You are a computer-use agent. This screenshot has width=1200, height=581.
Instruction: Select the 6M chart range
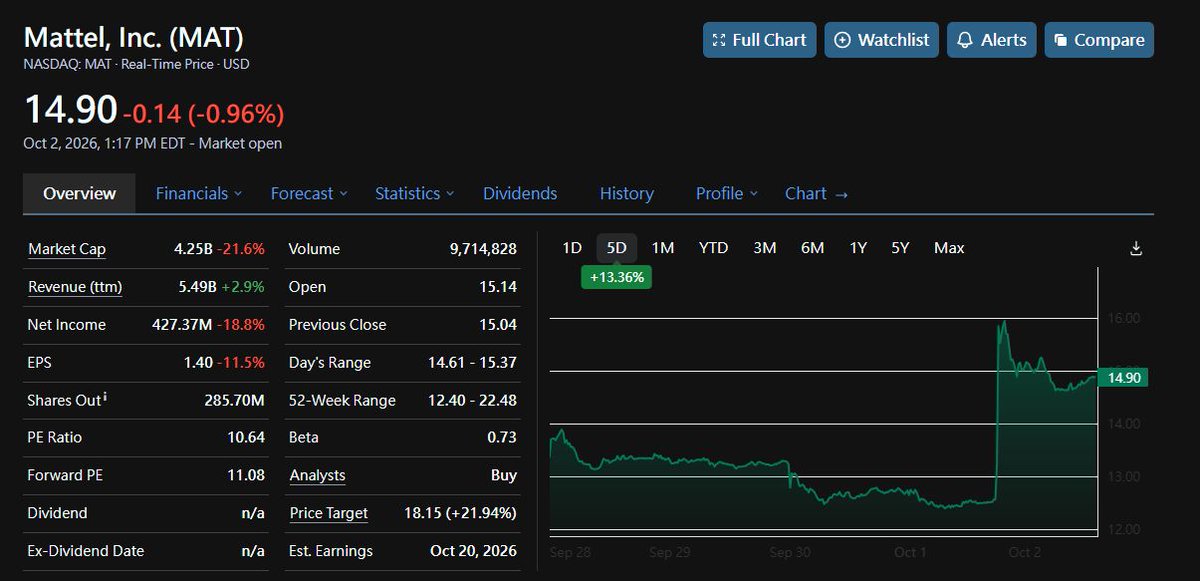point(812,248)
